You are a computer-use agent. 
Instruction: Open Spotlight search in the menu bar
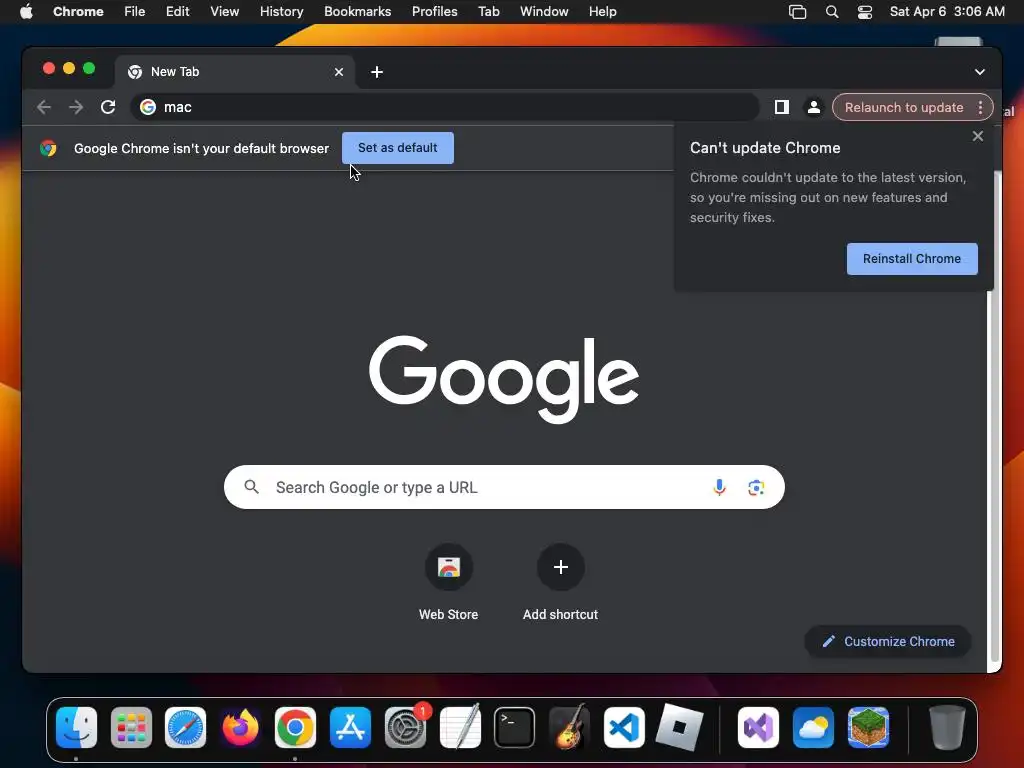coord(831,12)
